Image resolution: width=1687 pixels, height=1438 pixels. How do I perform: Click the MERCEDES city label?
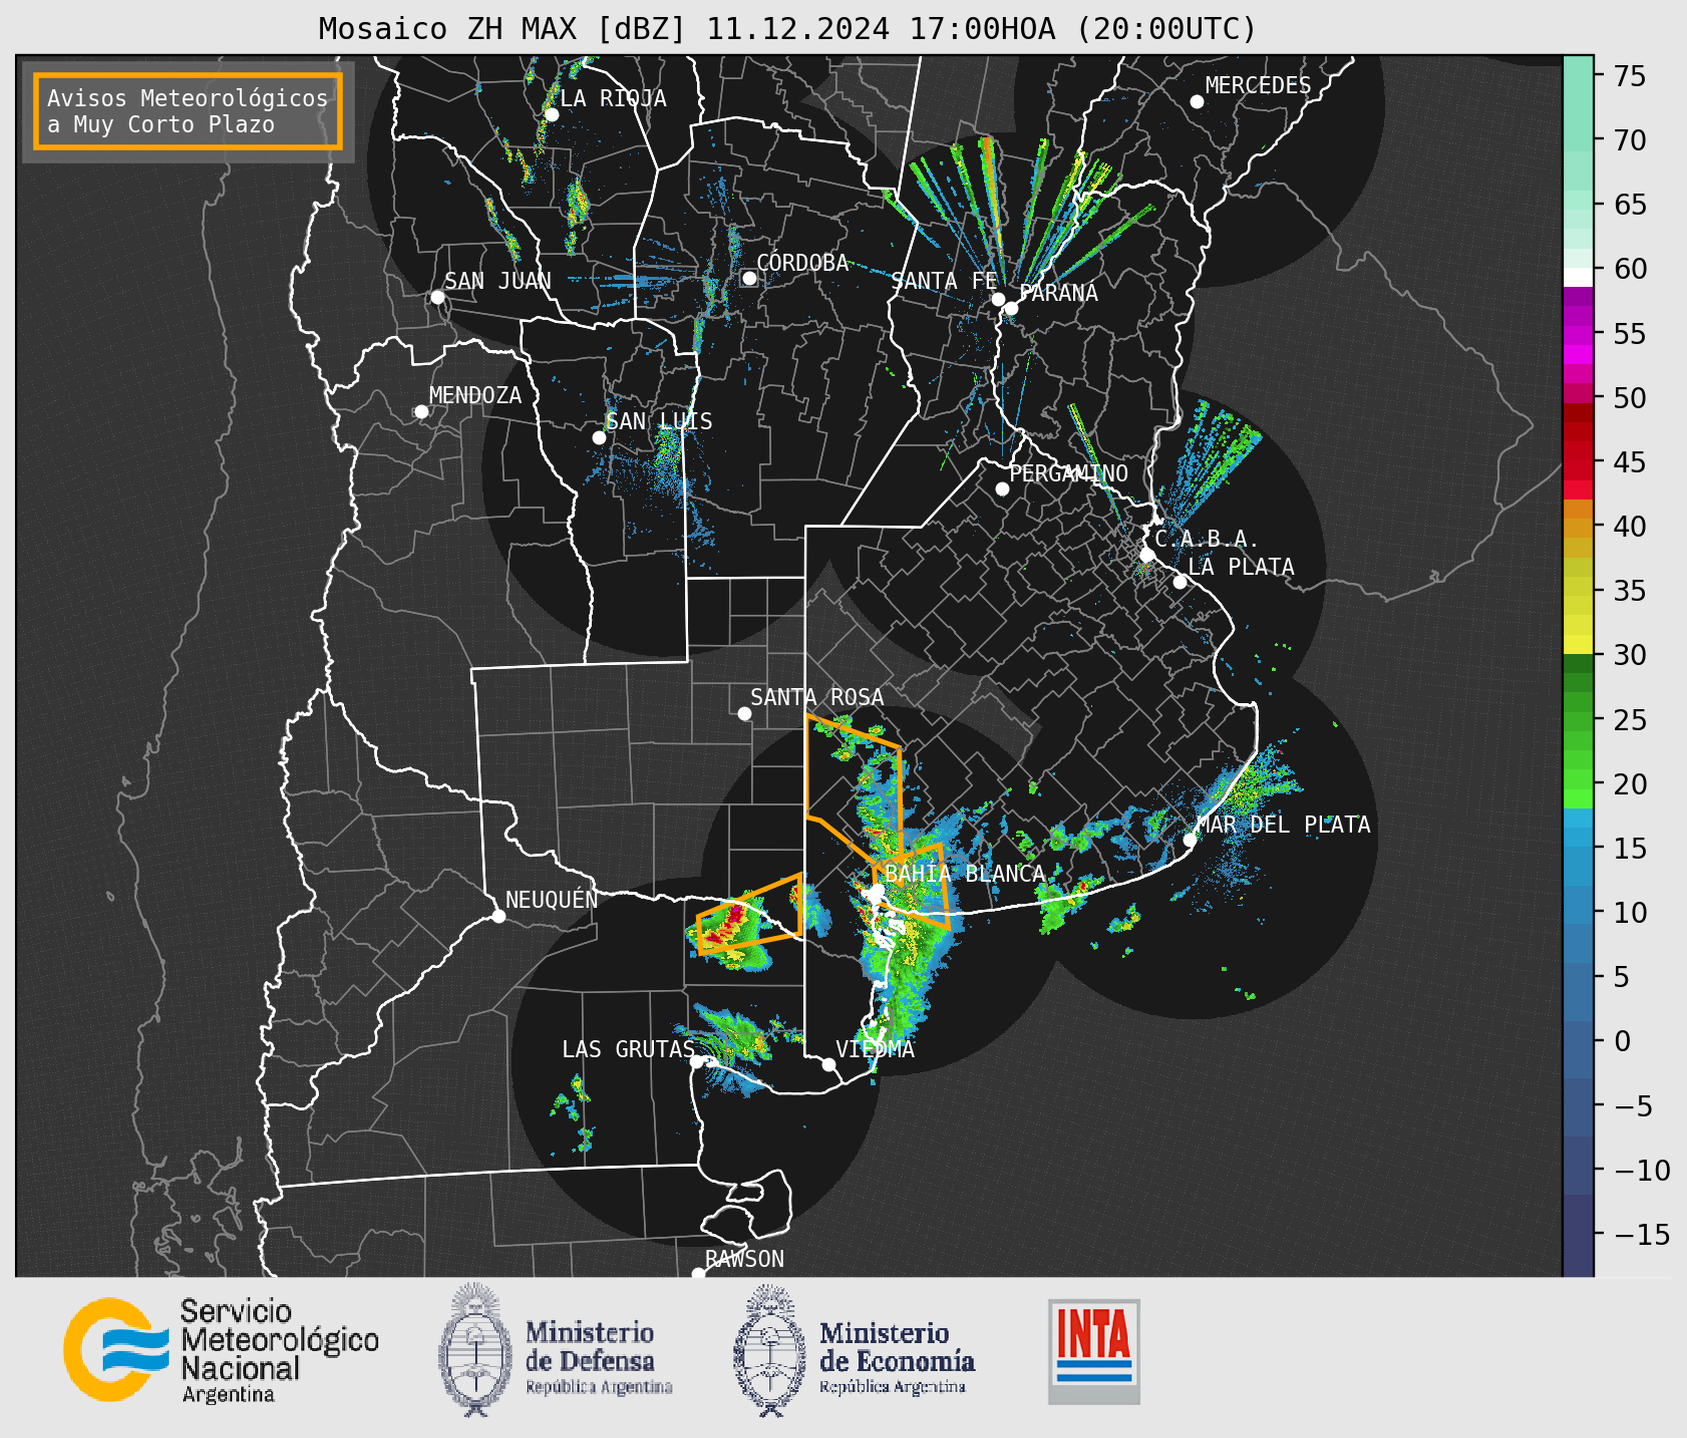click(x=1258, y=86)
